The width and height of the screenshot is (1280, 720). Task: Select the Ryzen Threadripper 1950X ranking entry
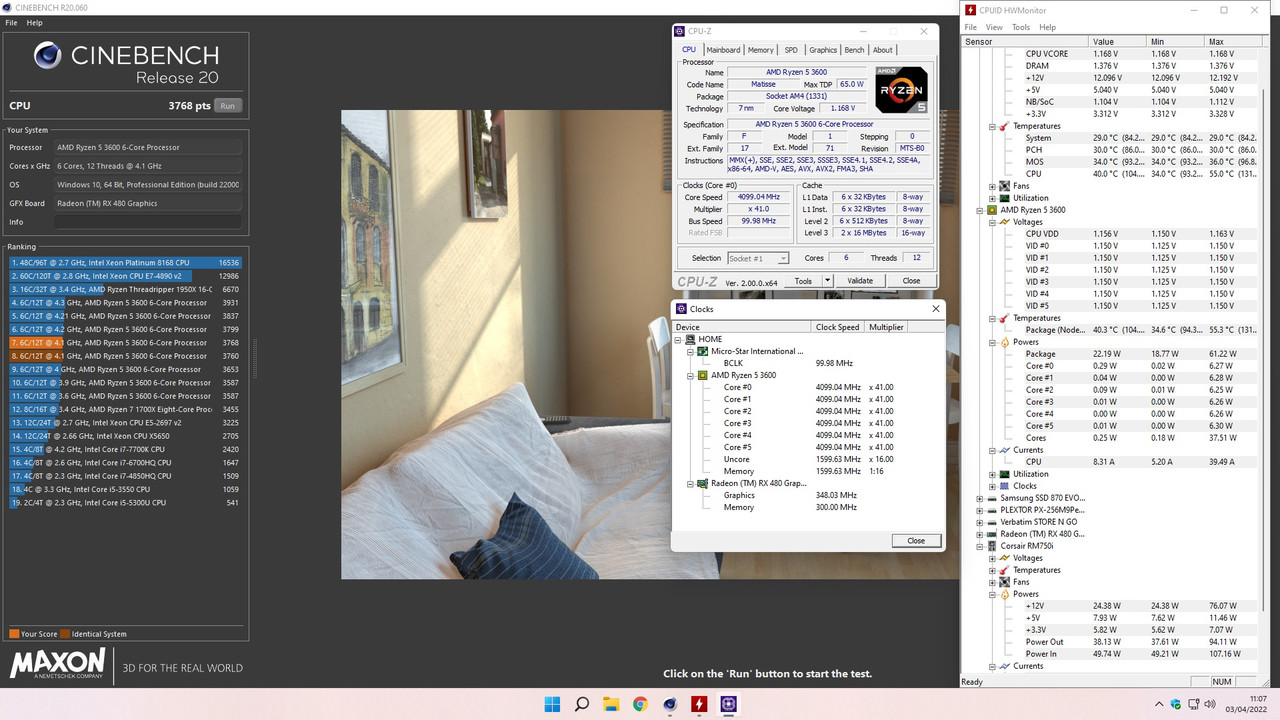(125, 289)
